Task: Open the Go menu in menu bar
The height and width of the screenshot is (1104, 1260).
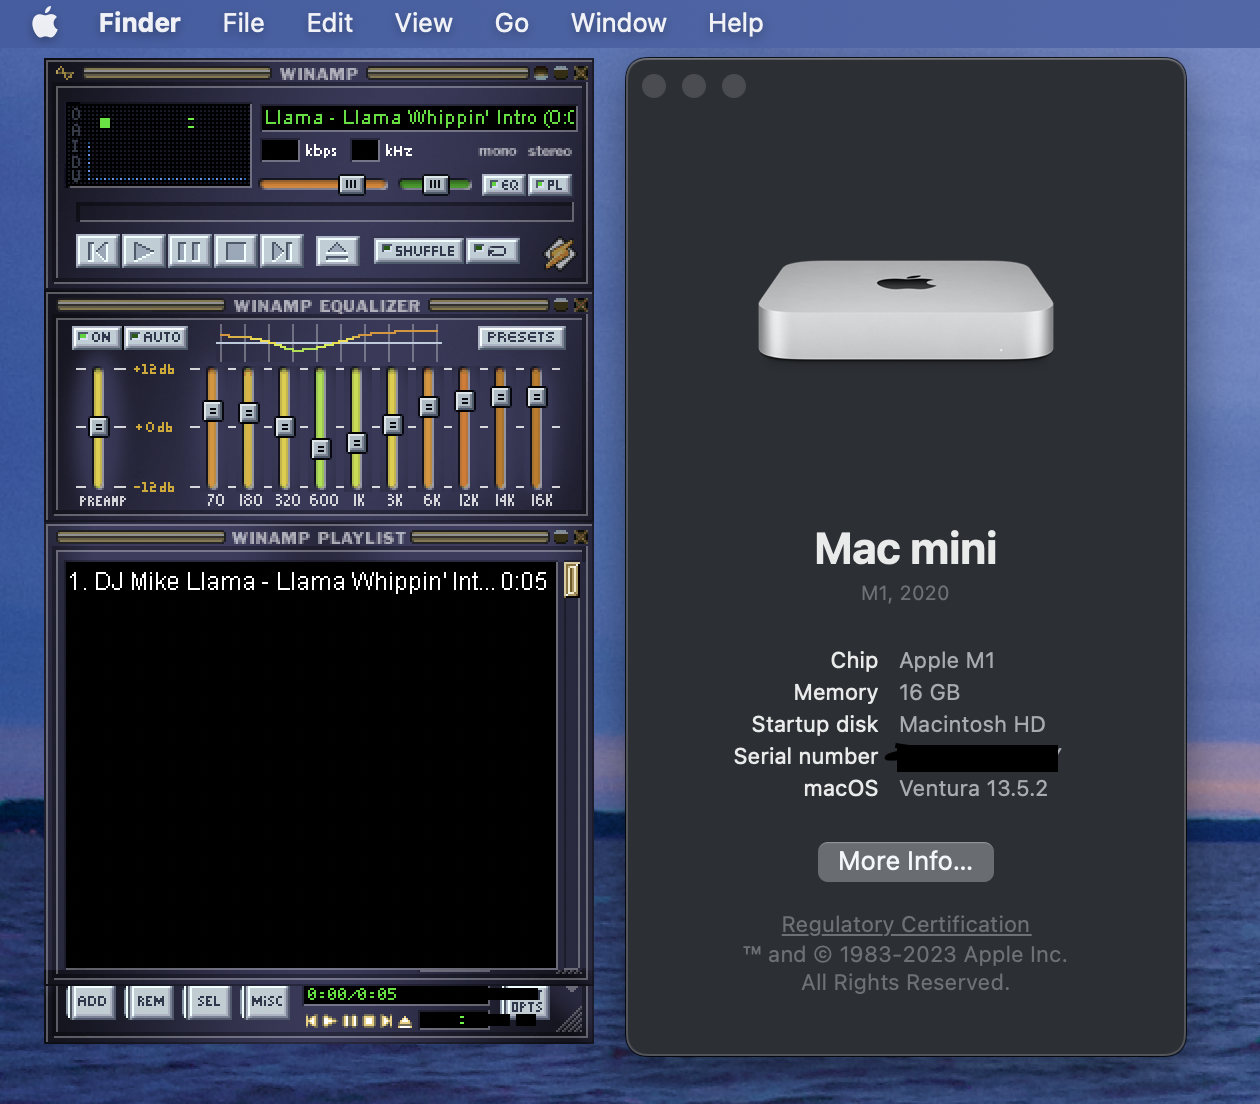Action: coord(511,22)
